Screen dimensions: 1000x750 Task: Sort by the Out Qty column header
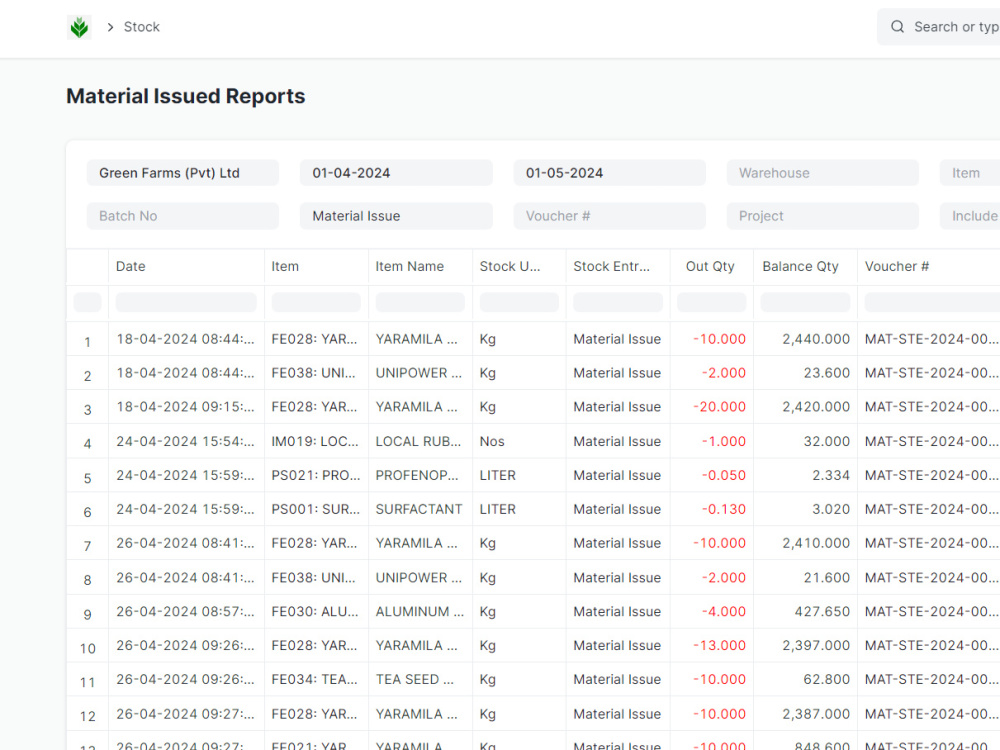pyautogui.click(x=710, y=266)
